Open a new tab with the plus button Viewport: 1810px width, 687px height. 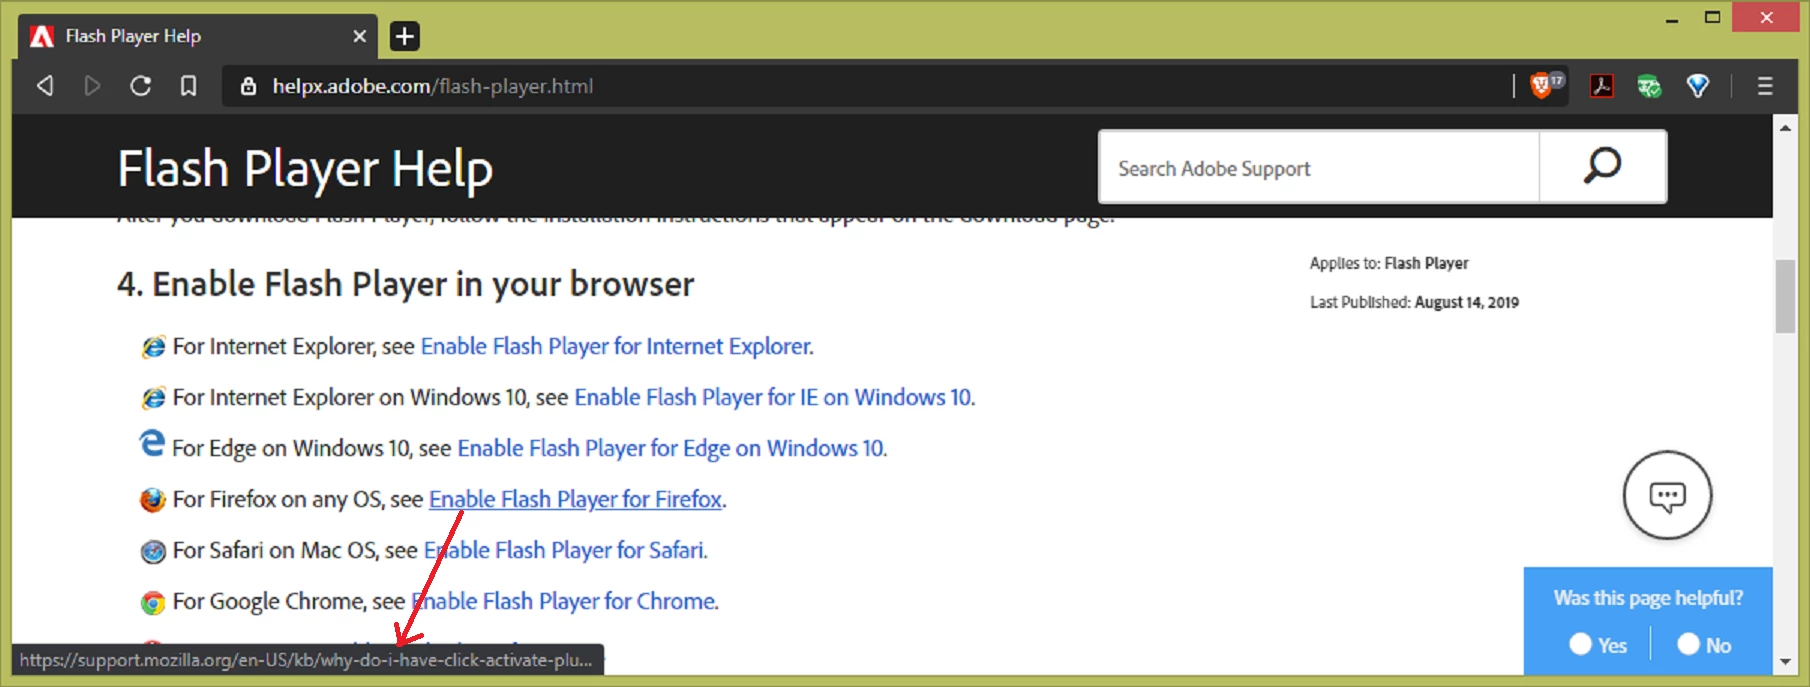[404, 36]
